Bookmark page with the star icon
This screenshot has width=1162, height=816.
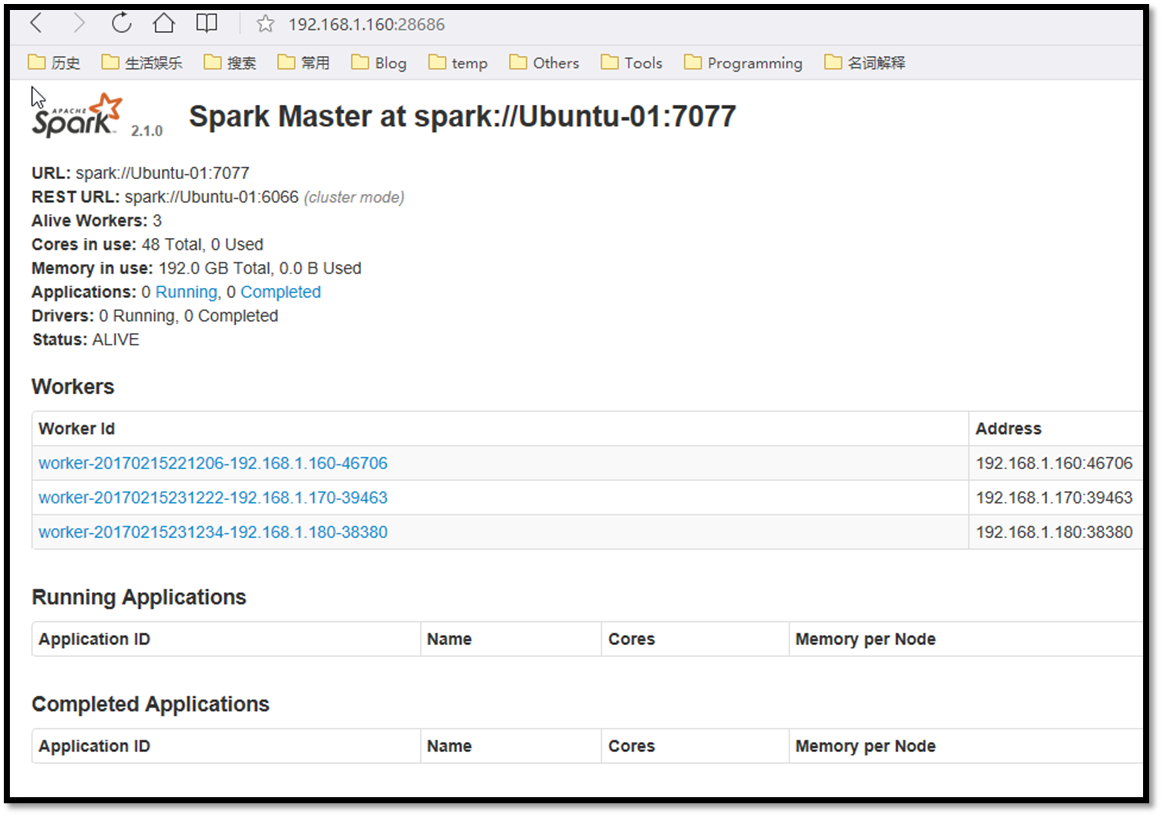[265, 24]
